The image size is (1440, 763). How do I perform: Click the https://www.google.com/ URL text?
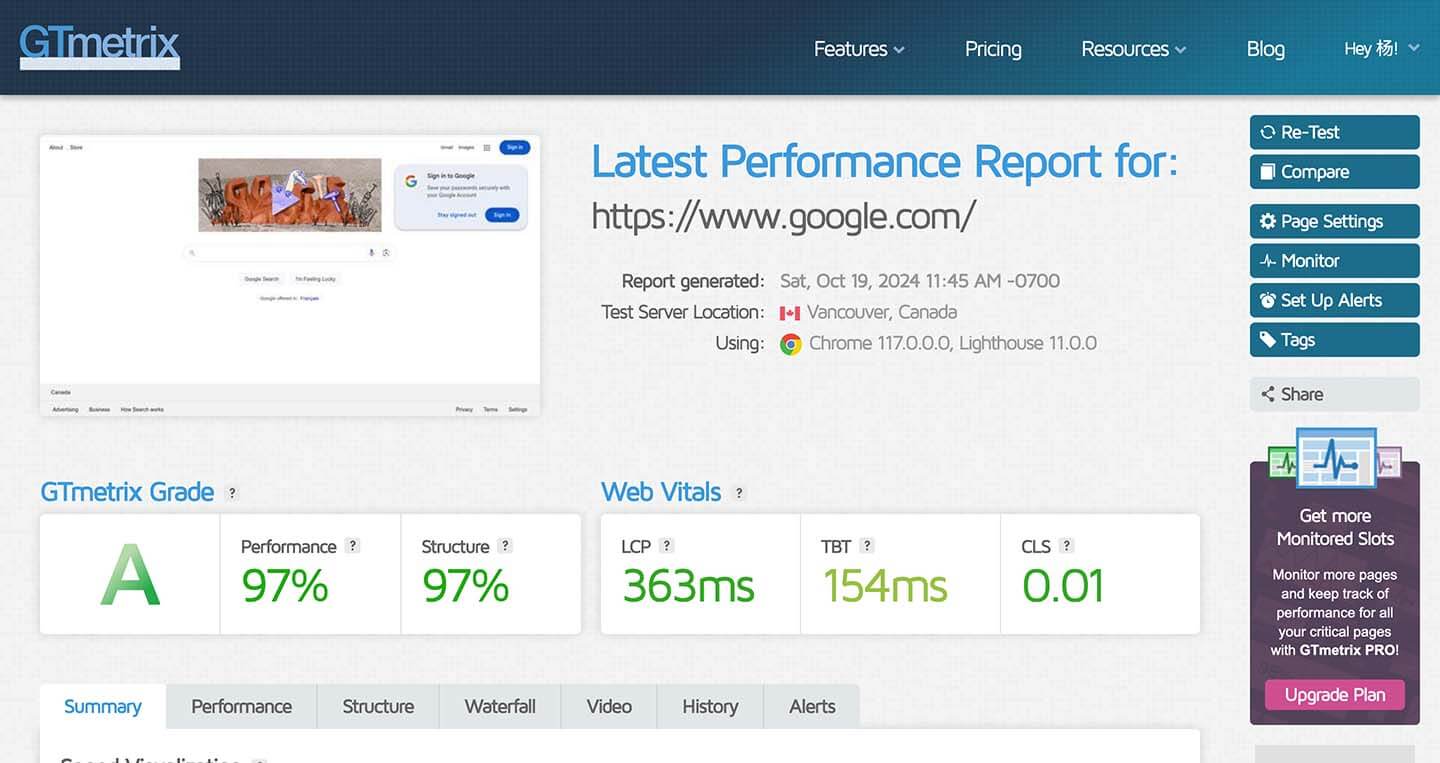tap(783, 216)
